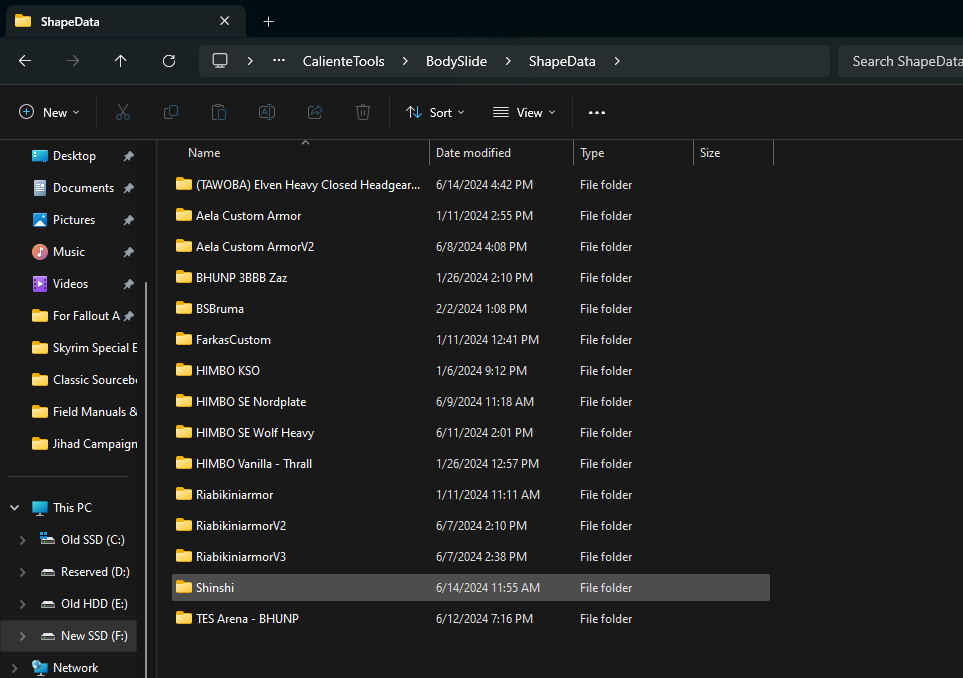The image size is (963, 678).
Task: Show hidden breadcrumb path via ellipsis
Action: 279,61
